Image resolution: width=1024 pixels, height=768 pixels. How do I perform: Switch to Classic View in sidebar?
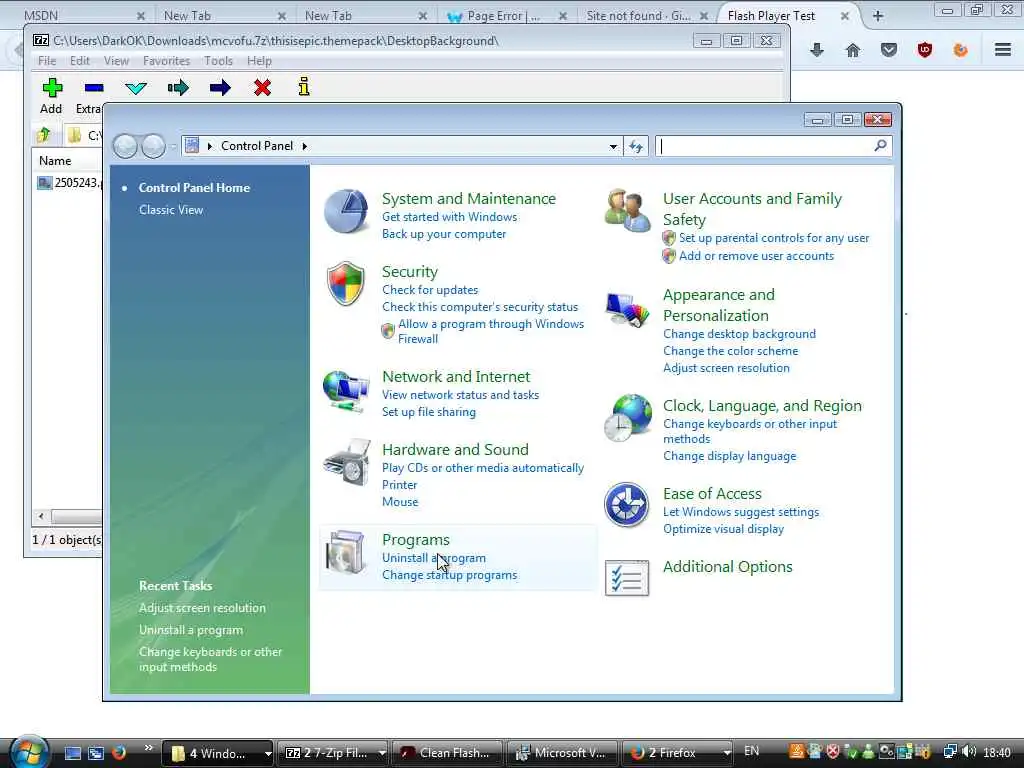coord(171,210)
